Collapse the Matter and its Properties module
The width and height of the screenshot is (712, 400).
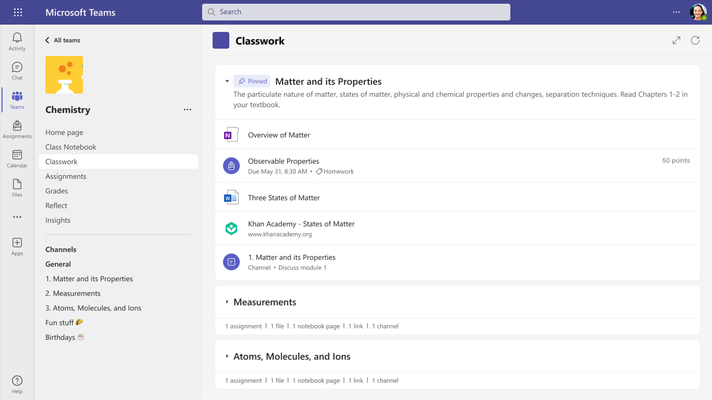(227, 81)
